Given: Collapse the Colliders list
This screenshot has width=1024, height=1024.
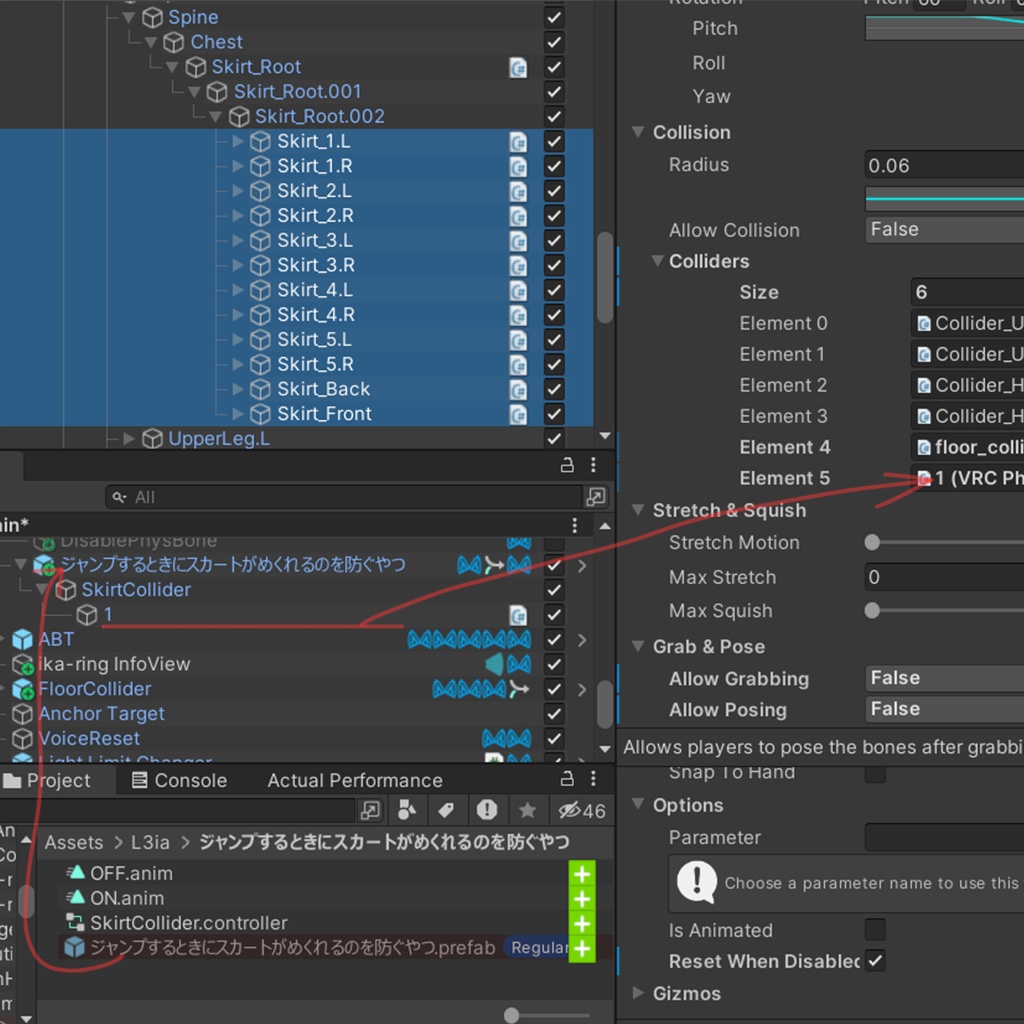Looking at the screenshot, I should [658, 261].
